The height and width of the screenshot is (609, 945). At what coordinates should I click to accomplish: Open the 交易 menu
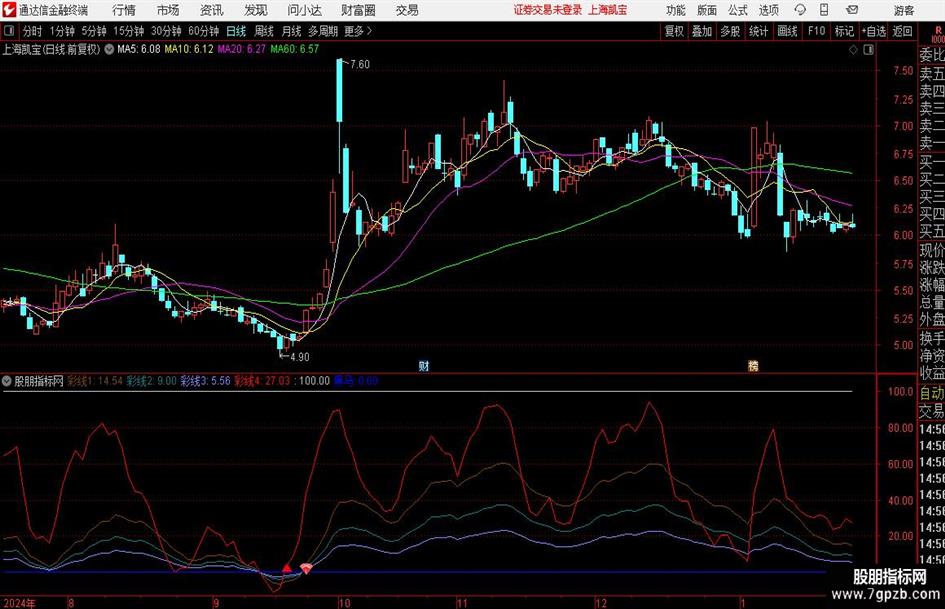click(x=407, y=10)
